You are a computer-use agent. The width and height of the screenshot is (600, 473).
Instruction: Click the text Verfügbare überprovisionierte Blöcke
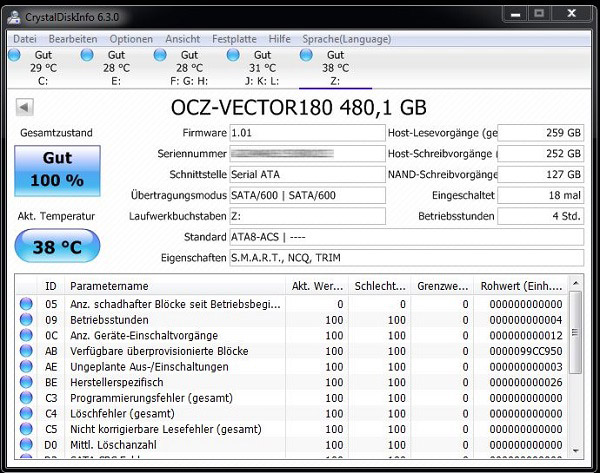pyautogui.click(x=159, y=351)
